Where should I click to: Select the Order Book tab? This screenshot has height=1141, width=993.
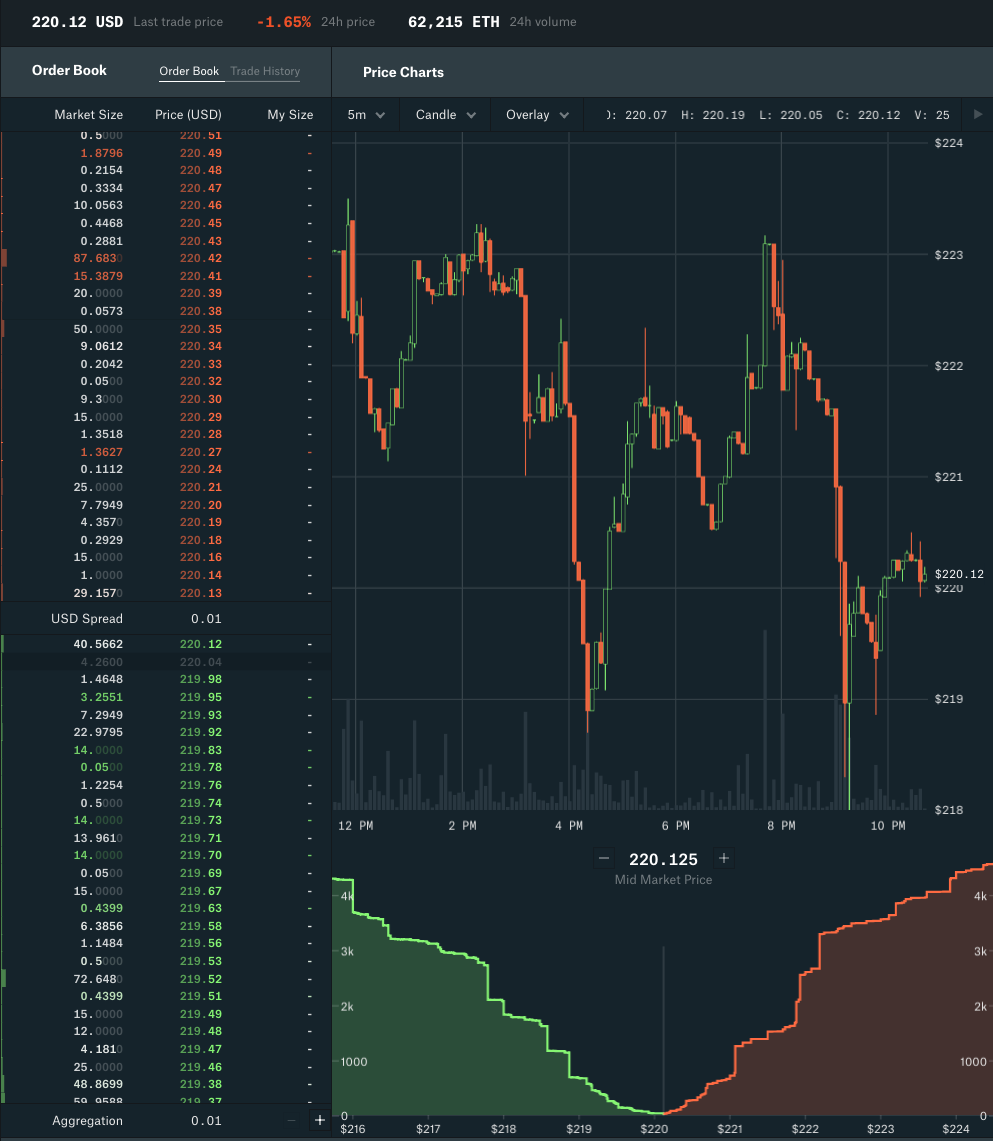click(189, 71)
